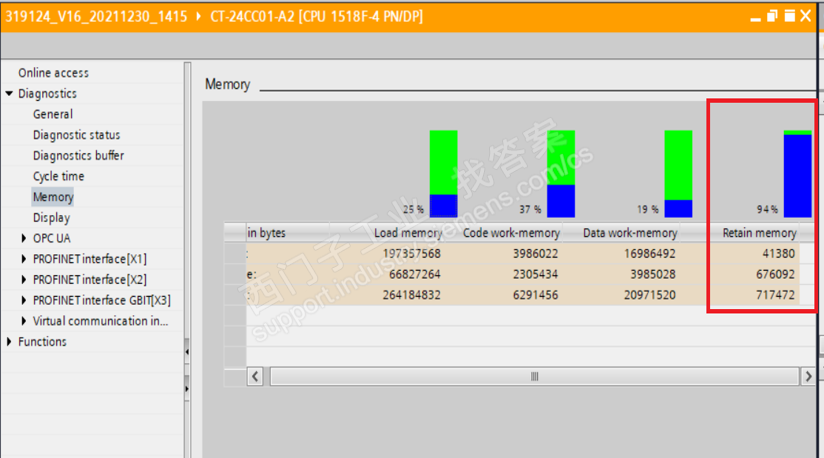
Task: Select PROFINET interface[X2] entry
Action: coord(89,279)
